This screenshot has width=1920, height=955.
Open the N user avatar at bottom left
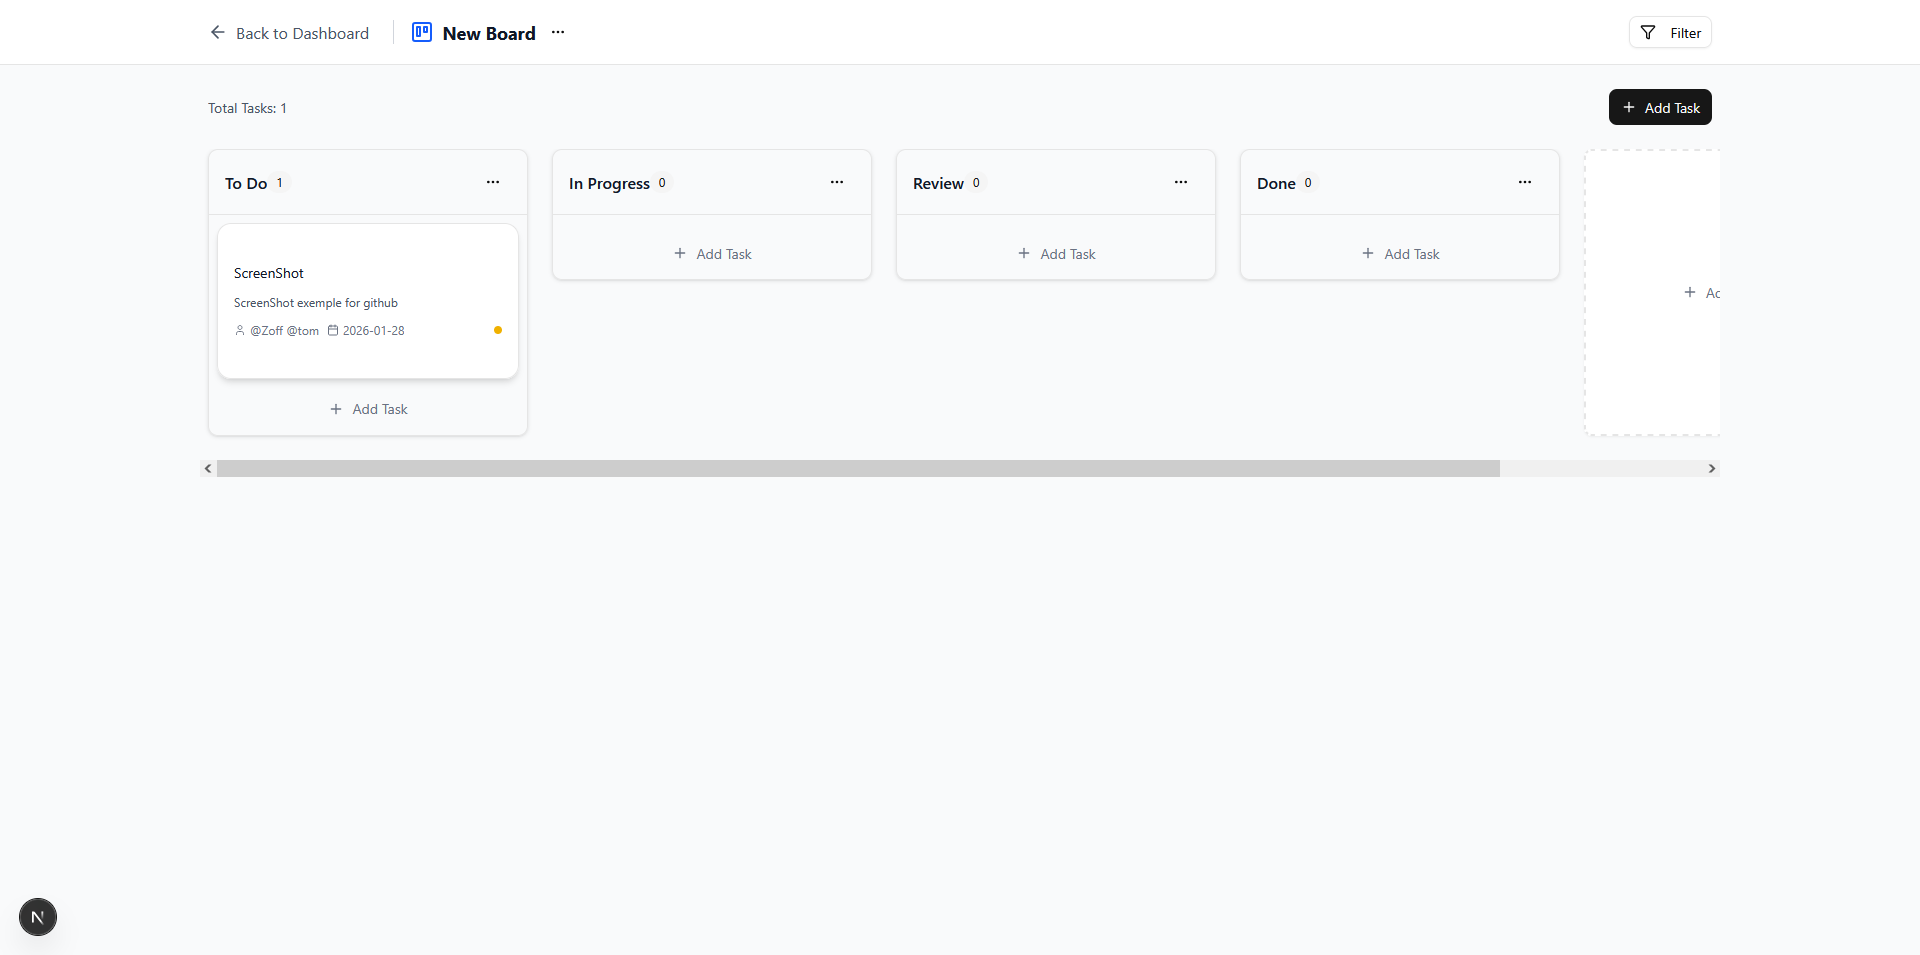(x=37, y=916)
